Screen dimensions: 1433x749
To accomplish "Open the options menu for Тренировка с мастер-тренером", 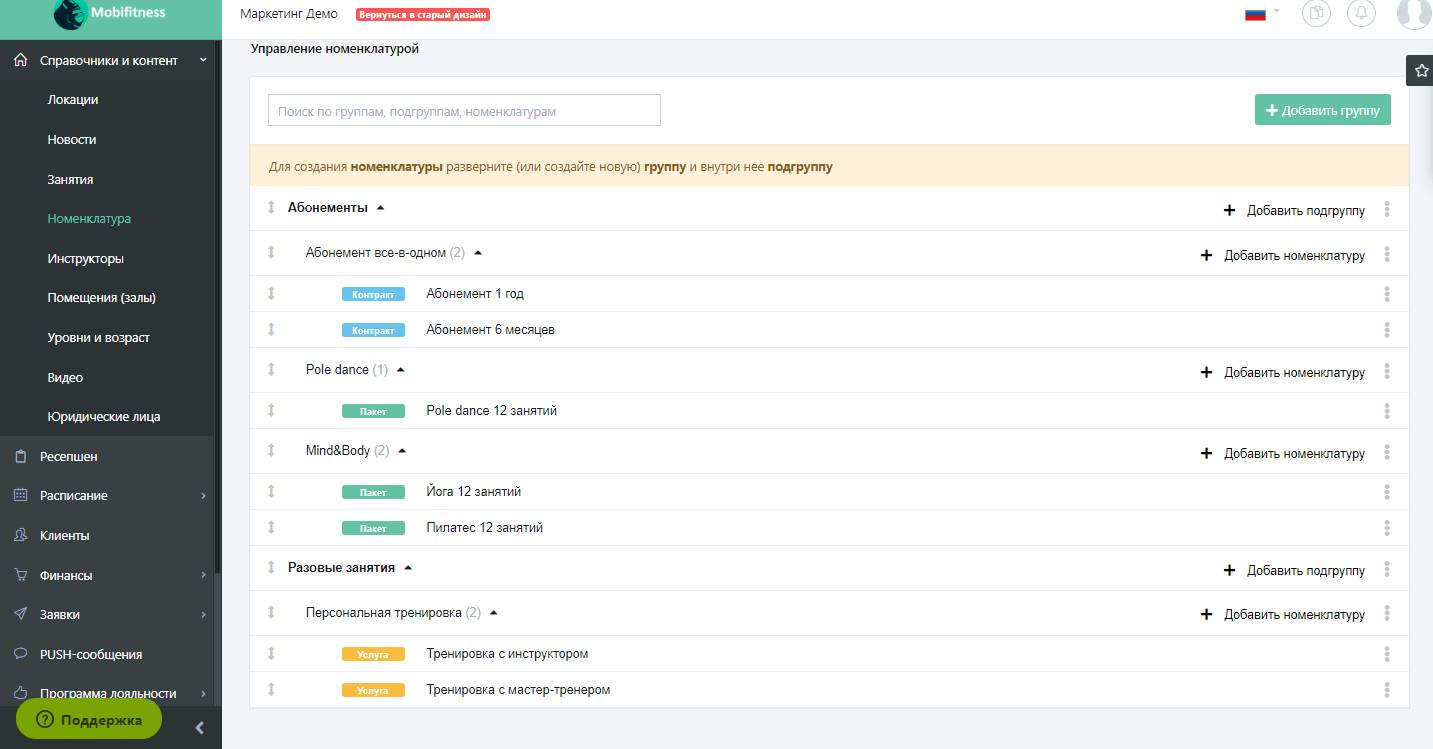I will [1387, 690].
